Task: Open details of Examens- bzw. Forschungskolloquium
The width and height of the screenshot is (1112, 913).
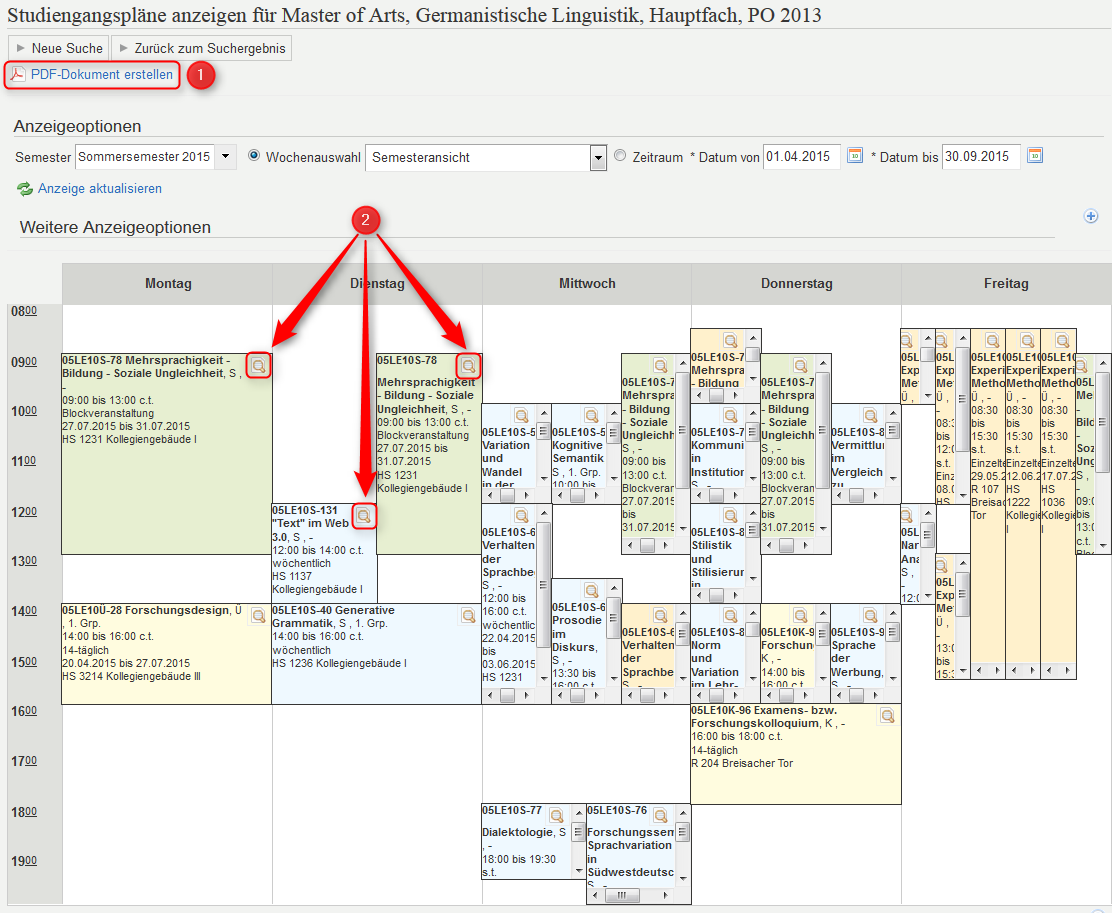Action: [887, 715]
